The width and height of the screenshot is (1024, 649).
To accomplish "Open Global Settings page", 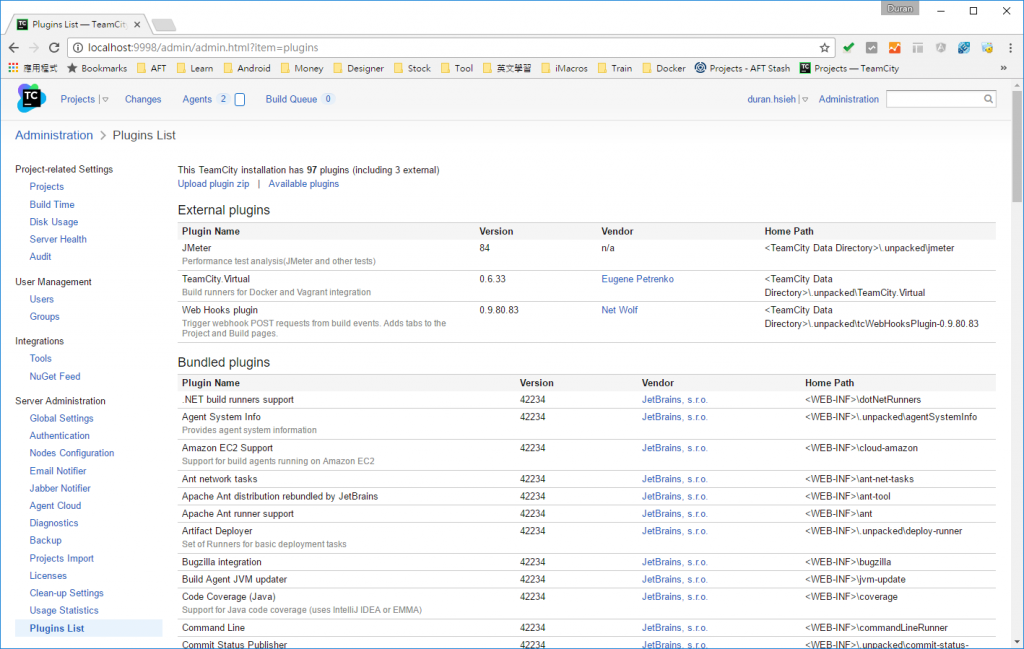I will point(61,418).
